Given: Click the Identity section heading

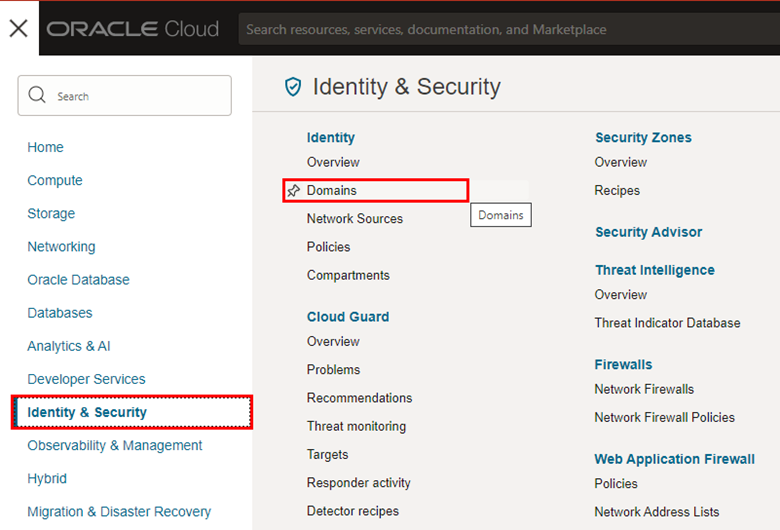Looking at the screenshot, I should [331, 137].
